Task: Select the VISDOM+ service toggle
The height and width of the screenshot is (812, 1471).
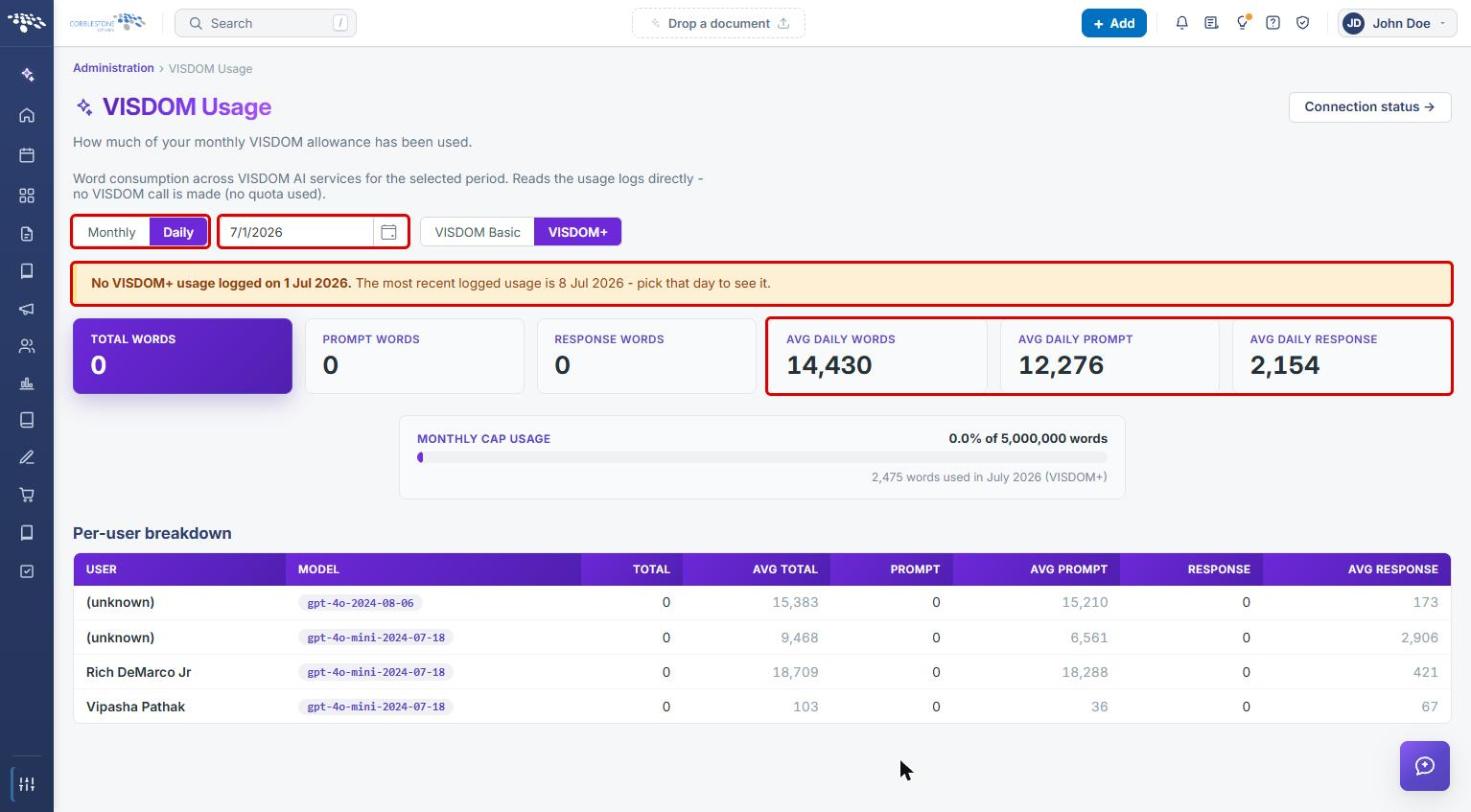Action: click(x=578, y=232)
